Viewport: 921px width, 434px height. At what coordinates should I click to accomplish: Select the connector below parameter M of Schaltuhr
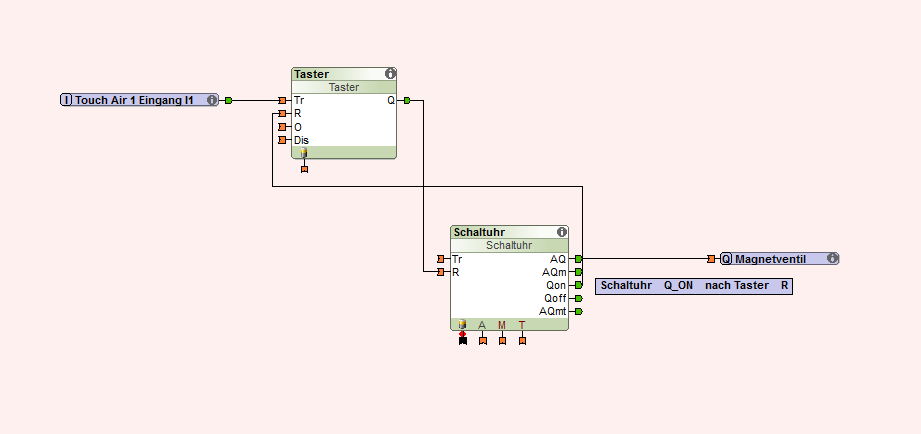click(502, 341)
